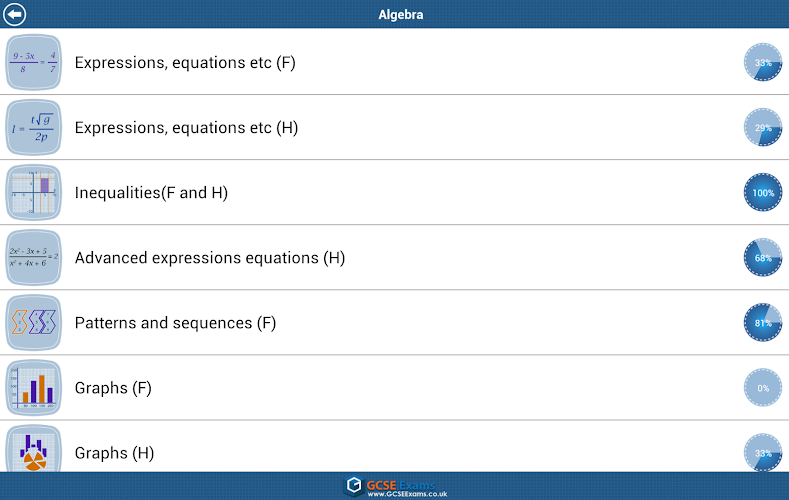
Task: Click the 68% progress indicator
Action: (762, 257)
